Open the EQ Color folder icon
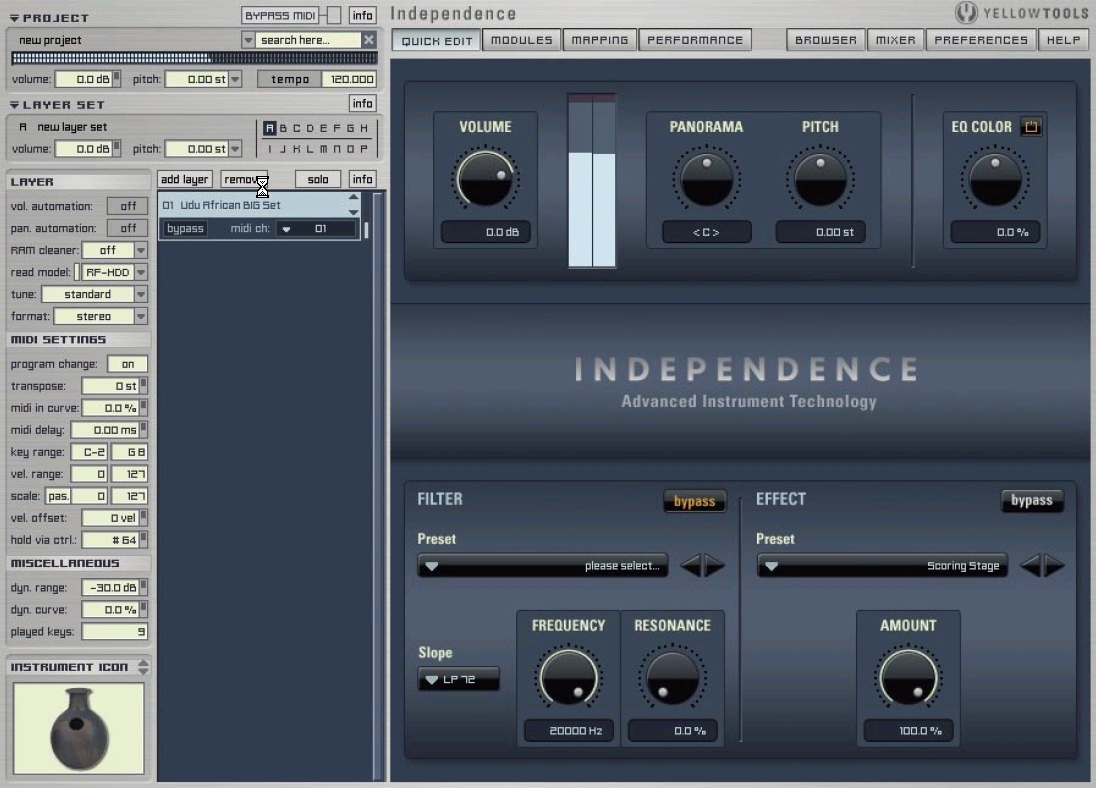 [x=1031, y=127]
